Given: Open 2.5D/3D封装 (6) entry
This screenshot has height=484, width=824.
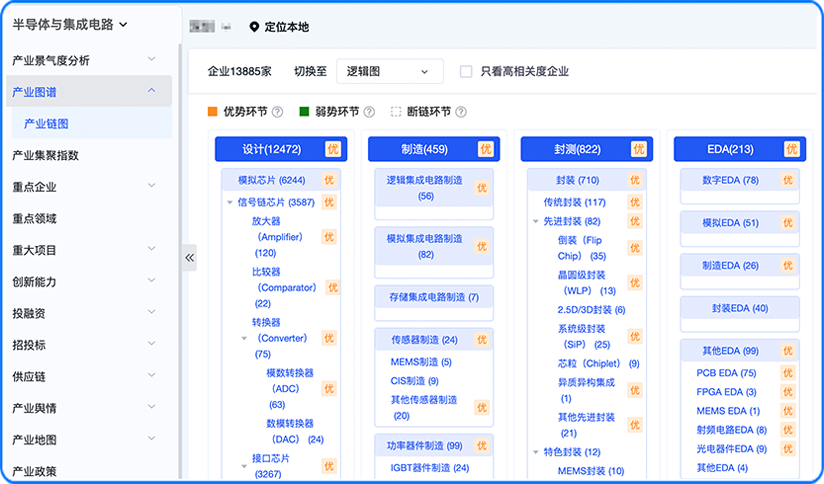Looking at the screenshot, I should click(591, 310).
